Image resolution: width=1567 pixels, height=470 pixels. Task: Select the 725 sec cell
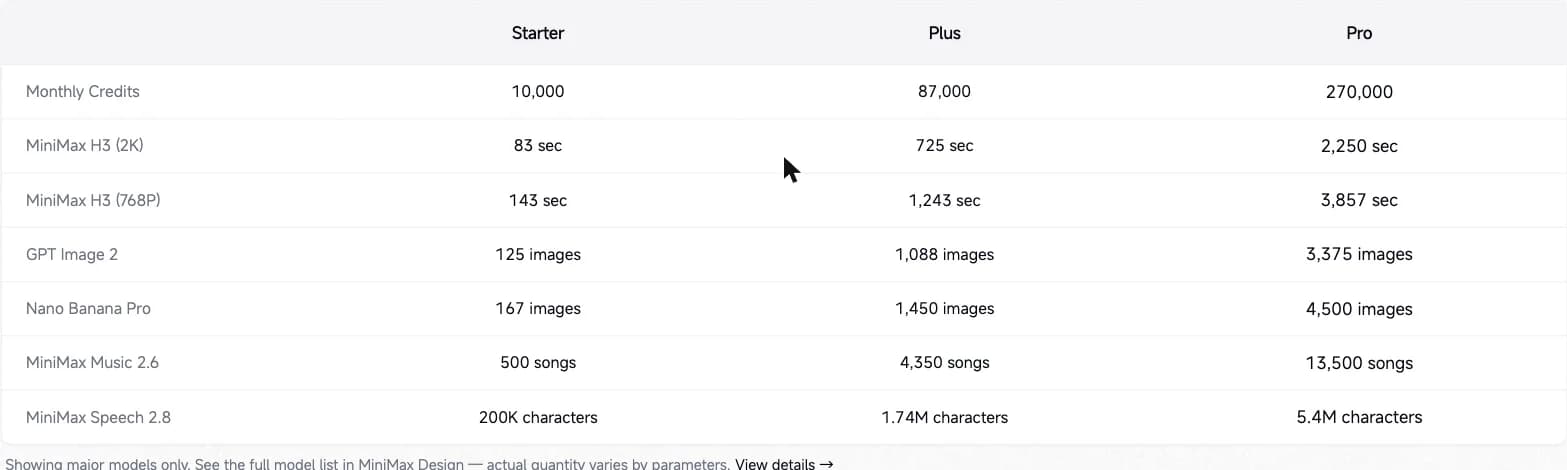(944, 145)
